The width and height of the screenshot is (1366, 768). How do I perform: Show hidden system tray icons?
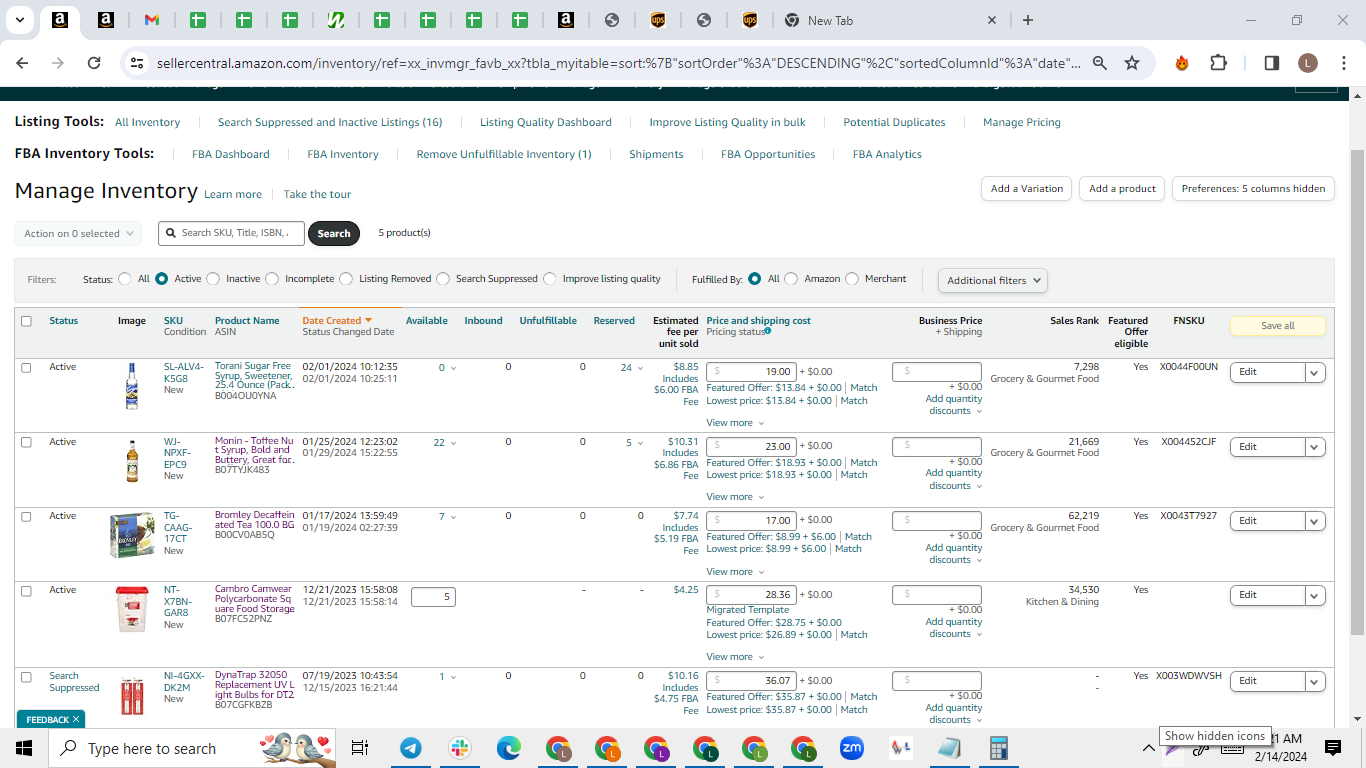[x=1149, y=748]
